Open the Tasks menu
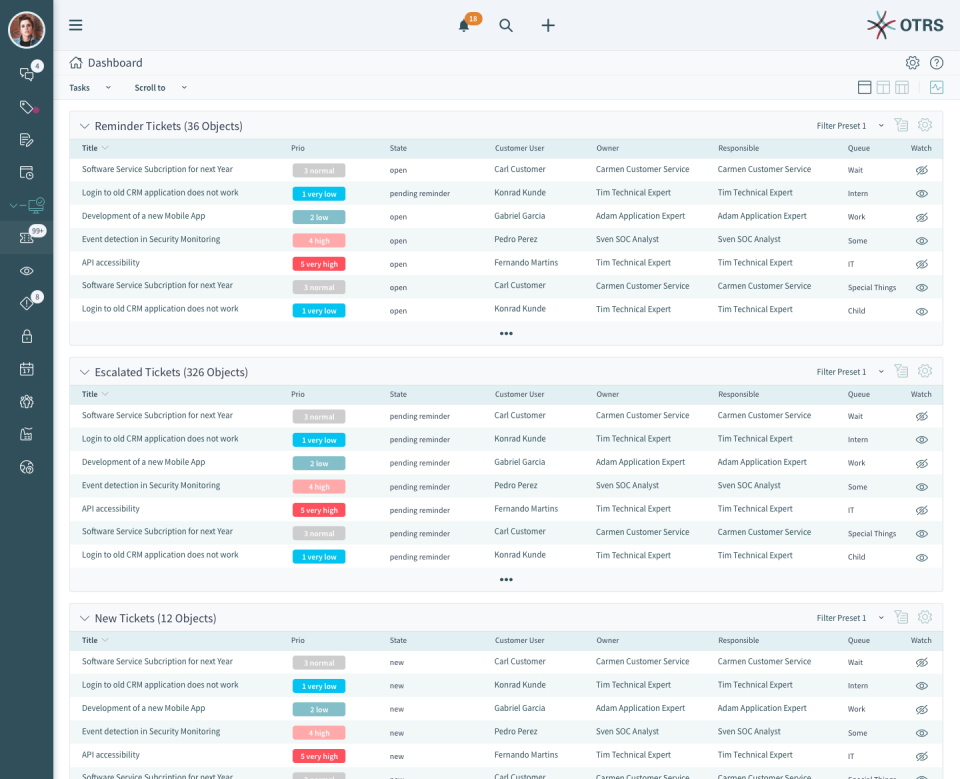 coord(89,88)
